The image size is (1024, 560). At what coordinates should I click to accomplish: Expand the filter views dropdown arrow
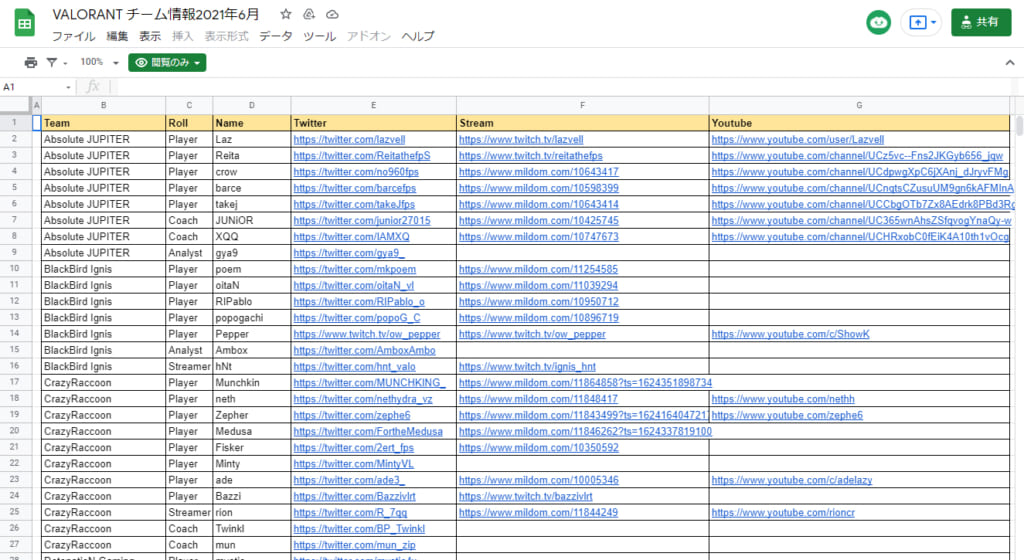pyautogui.click(x=65, y=63)
